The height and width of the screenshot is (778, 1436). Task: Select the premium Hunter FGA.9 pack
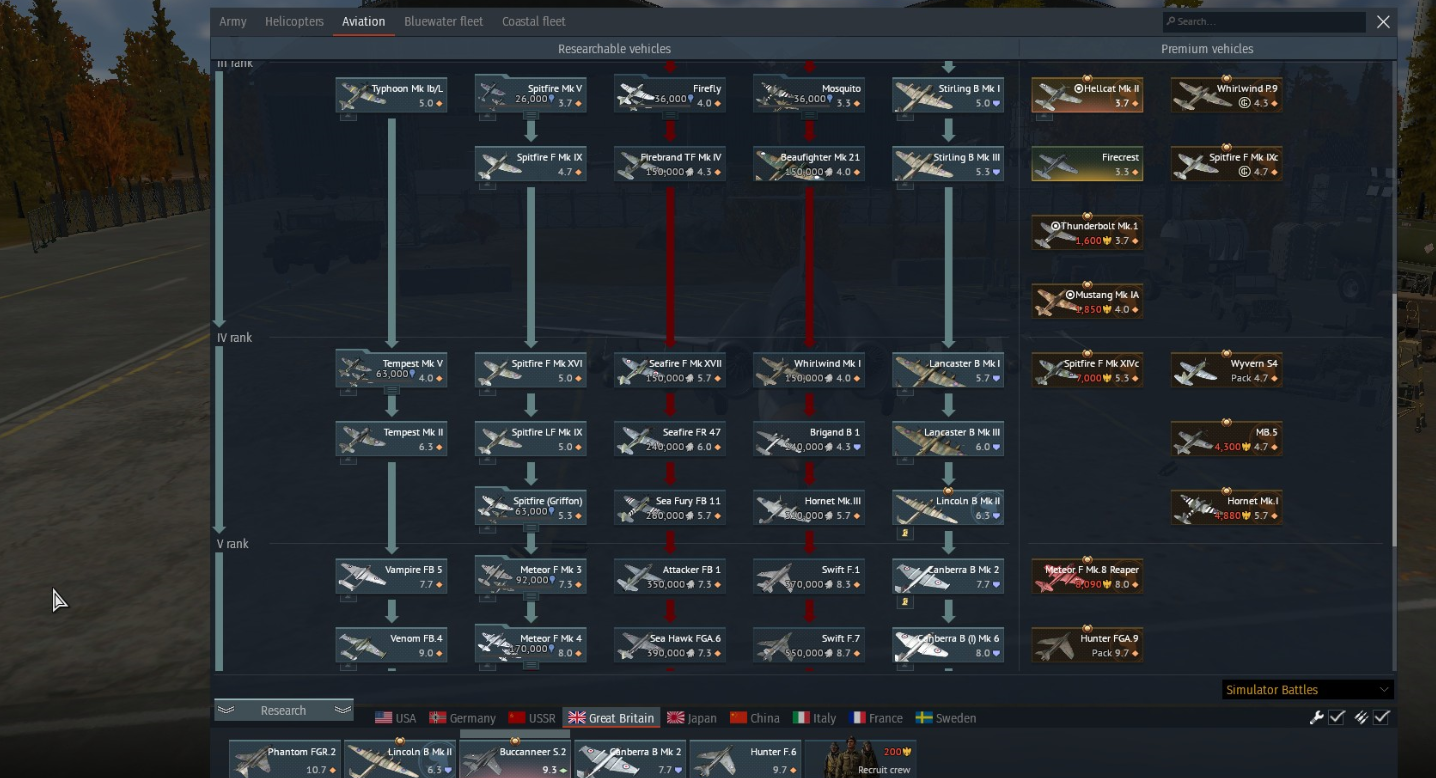click(x=1087, y=646)
